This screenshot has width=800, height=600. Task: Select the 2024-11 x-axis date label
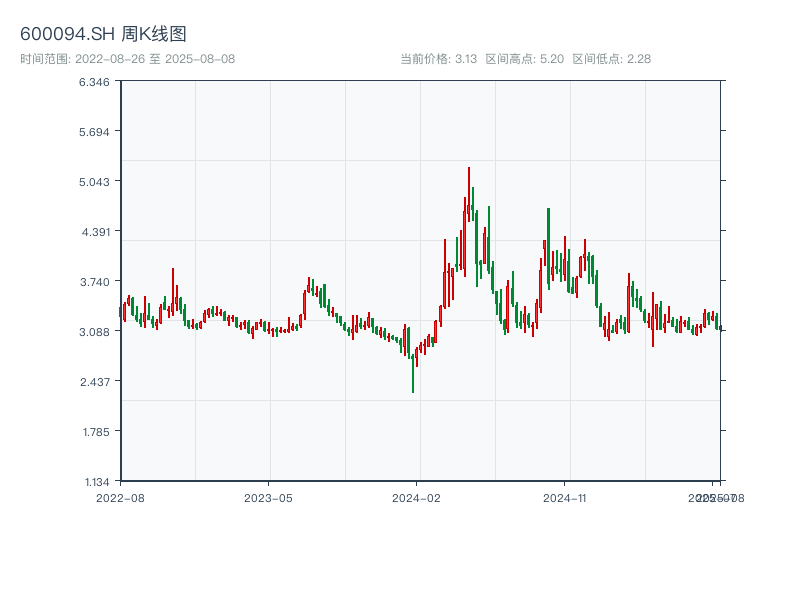click(x=565, y=497)
